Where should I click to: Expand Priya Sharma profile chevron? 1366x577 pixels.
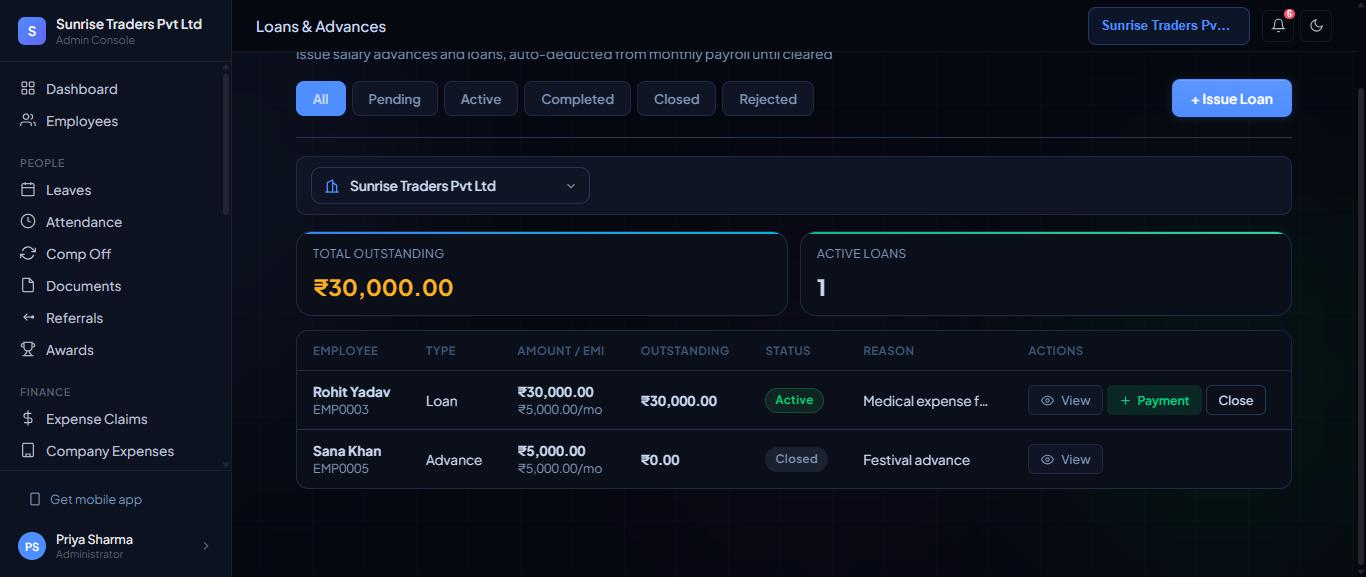point(206,546)
